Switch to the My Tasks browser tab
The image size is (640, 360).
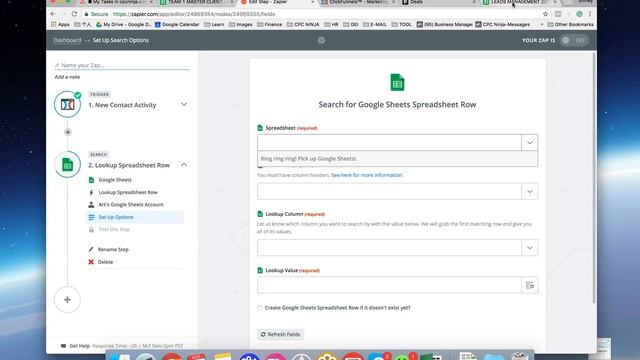118,2
